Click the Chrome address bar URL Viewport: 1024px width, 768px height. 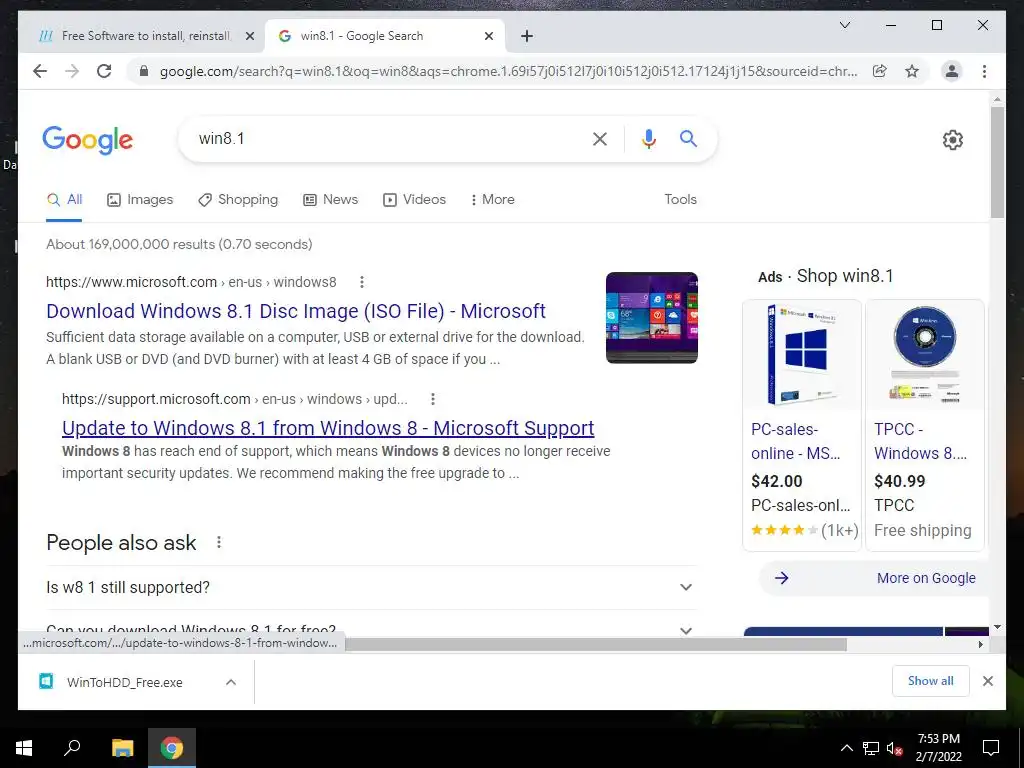508,71
